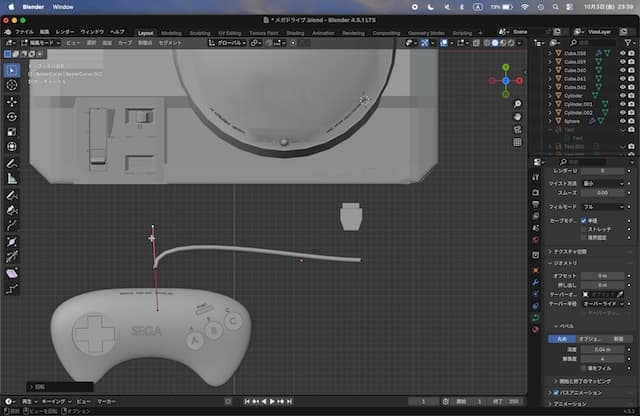The width and height of the screenshot is (640, 416).
Task: Select the Cursor tool in the toolbar
Action: point(12,86)
